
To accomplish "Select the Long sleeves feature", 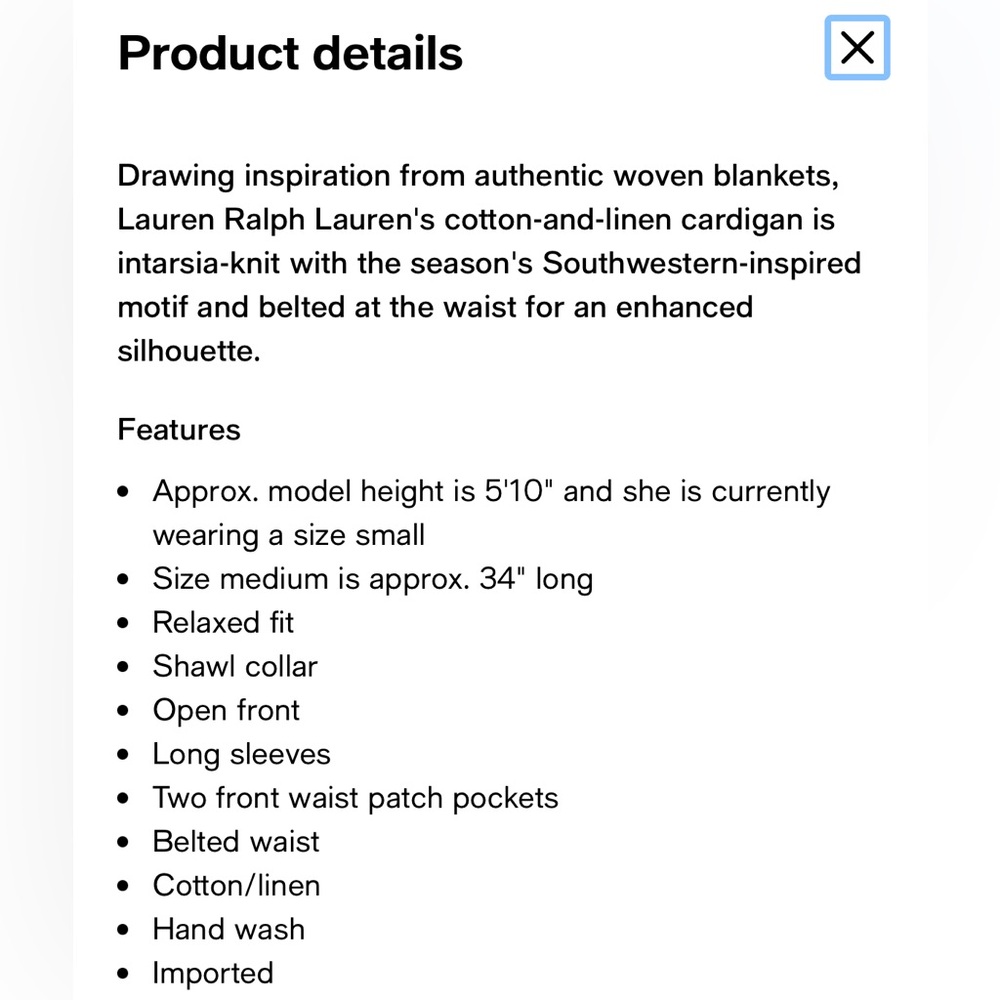I will pyautogui.click(x=241, y=754).
